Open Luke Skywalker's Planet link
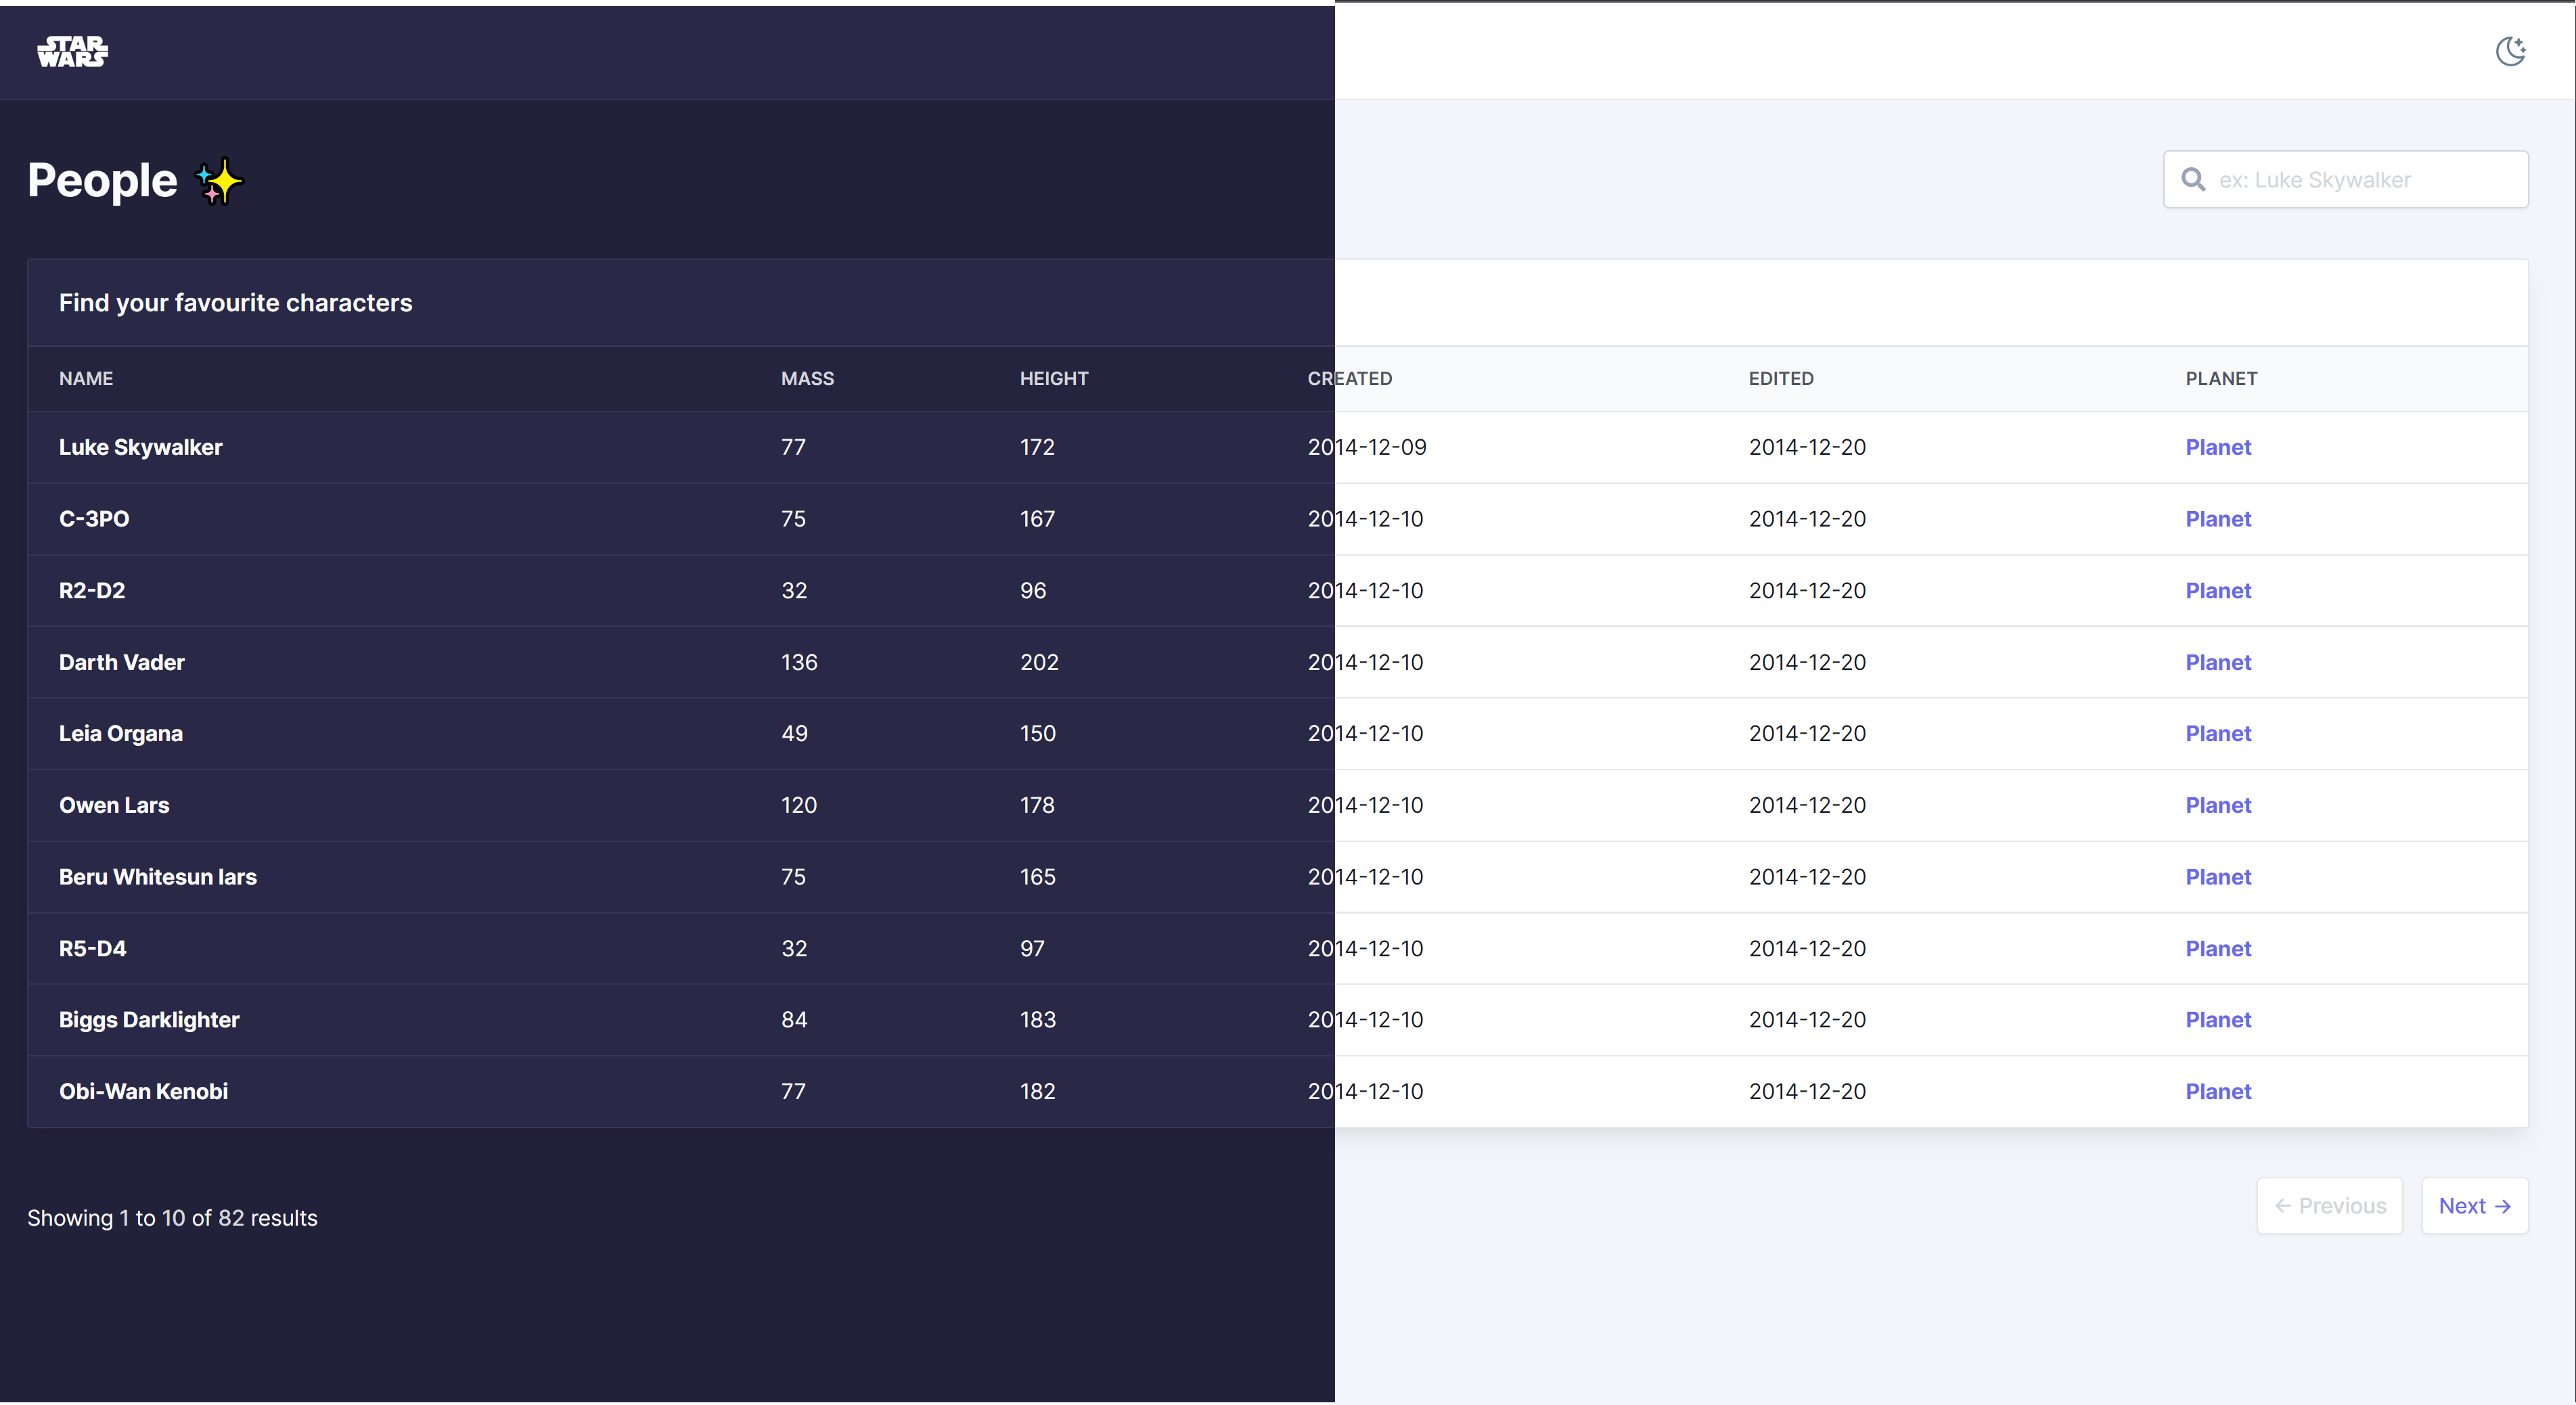Screen dimensions: 2576x1405 coord(2217,447)
